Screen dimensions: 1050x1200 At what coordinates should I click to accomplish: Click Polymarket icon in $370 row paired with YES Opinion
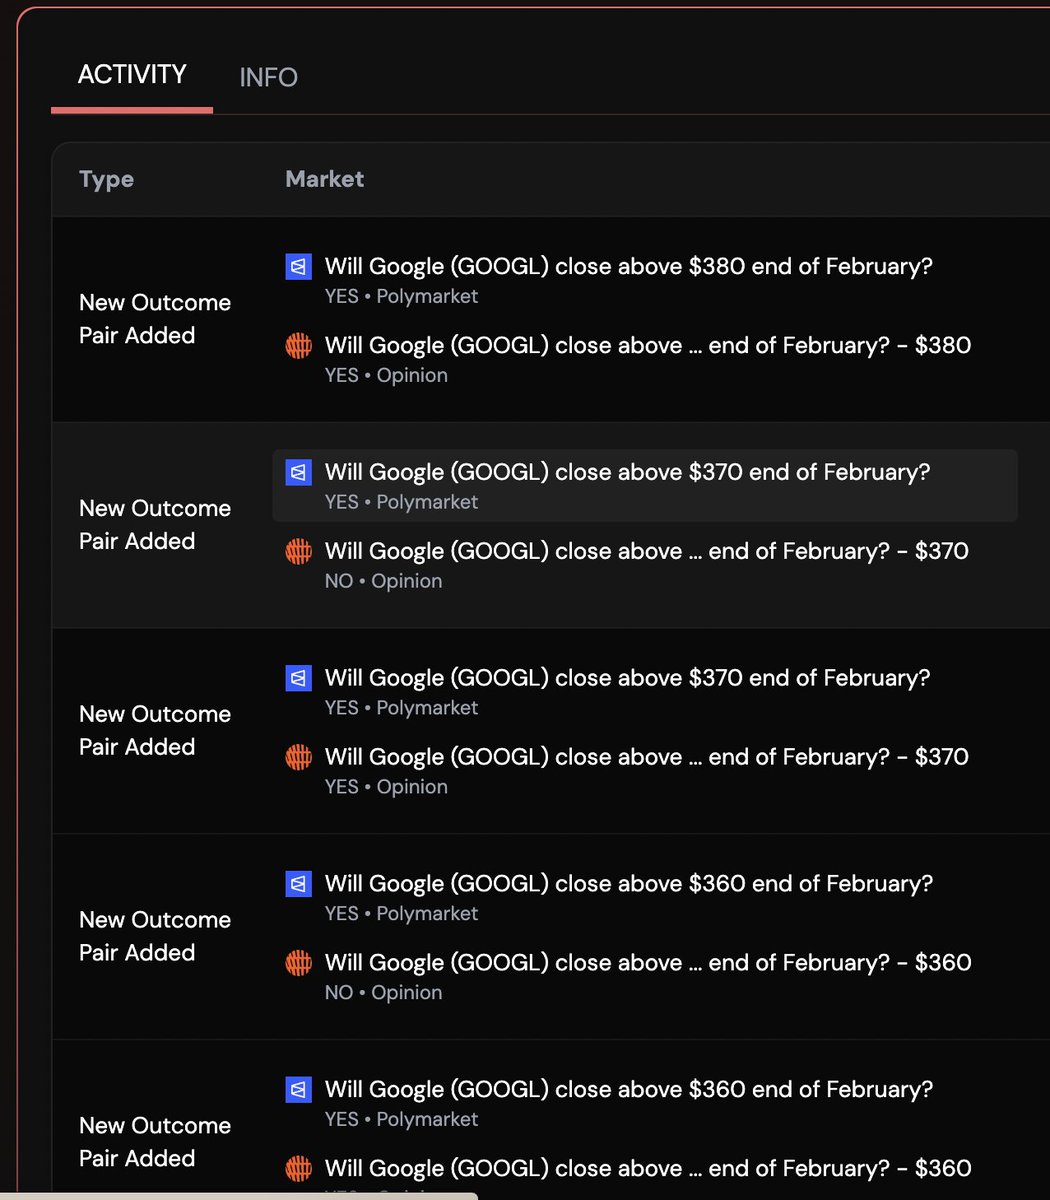(299, 679)
